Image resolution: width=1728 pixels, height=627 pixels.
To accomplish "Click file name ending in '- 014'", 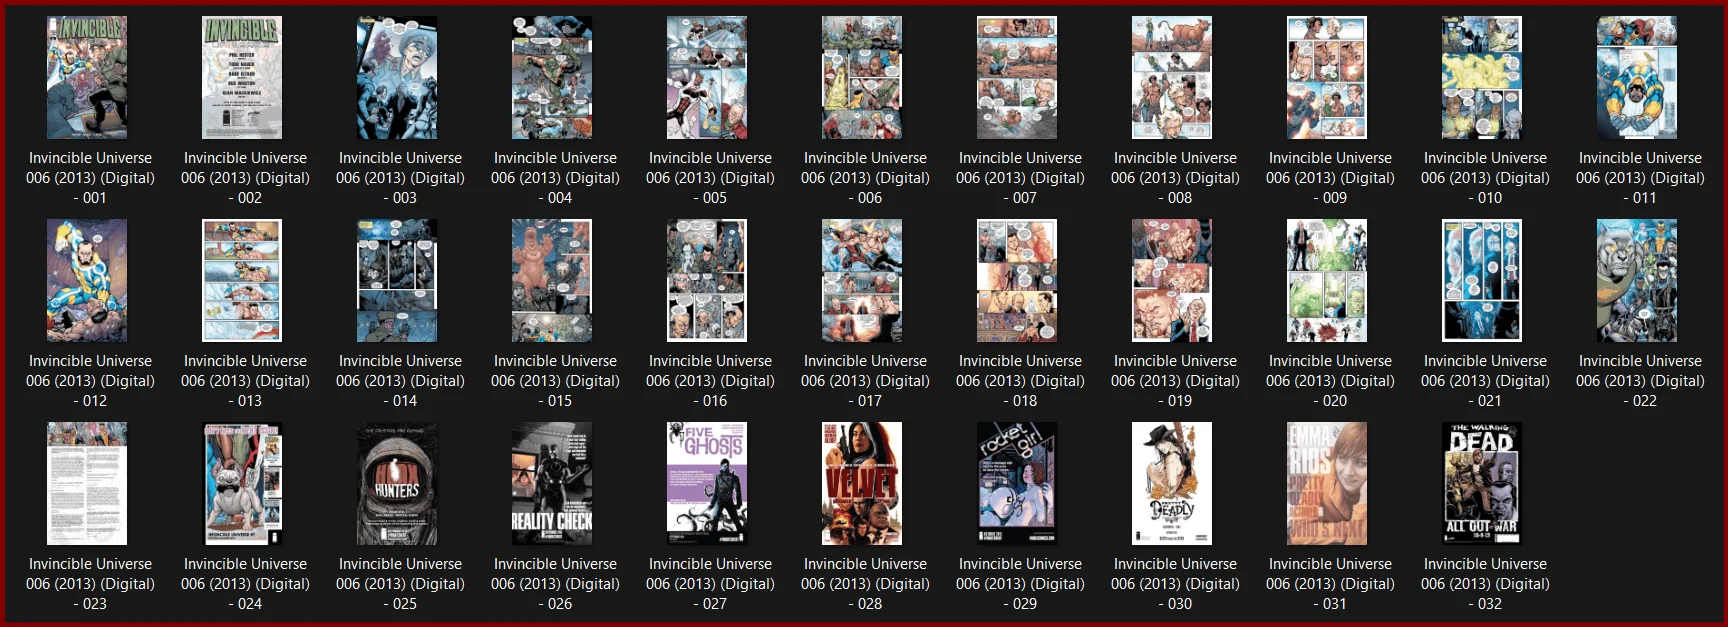I will (x=400, y=381).
